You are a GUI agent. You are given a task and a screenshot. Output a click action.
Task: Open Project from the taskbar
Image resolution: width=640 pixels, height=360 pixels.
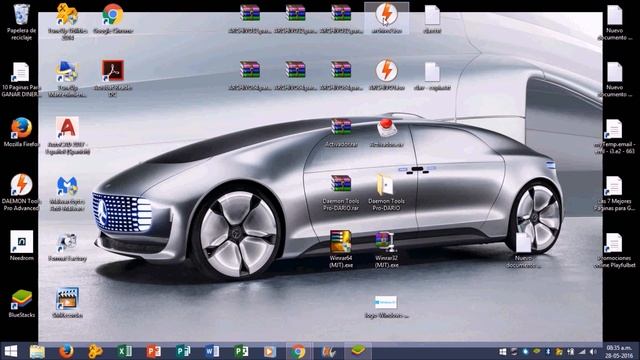(x=241, y=351)
